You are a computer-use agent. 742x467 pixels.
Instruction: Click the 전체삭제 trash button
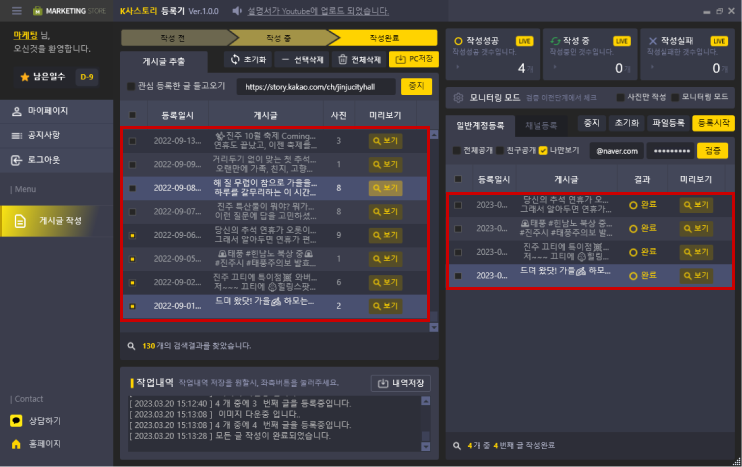(x=360, y=60)
